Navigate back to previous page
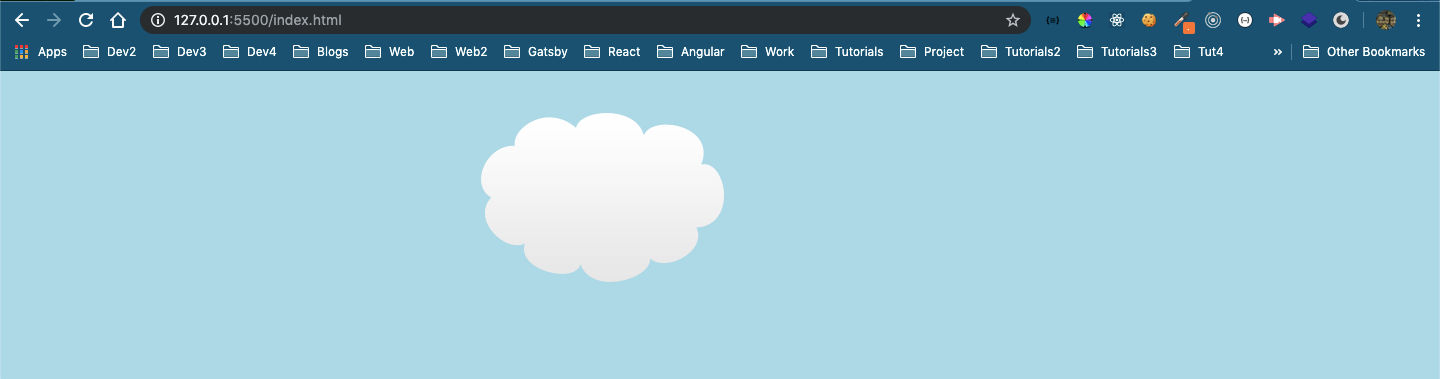This screenshot has width=1440, height=379. point(22,20)
